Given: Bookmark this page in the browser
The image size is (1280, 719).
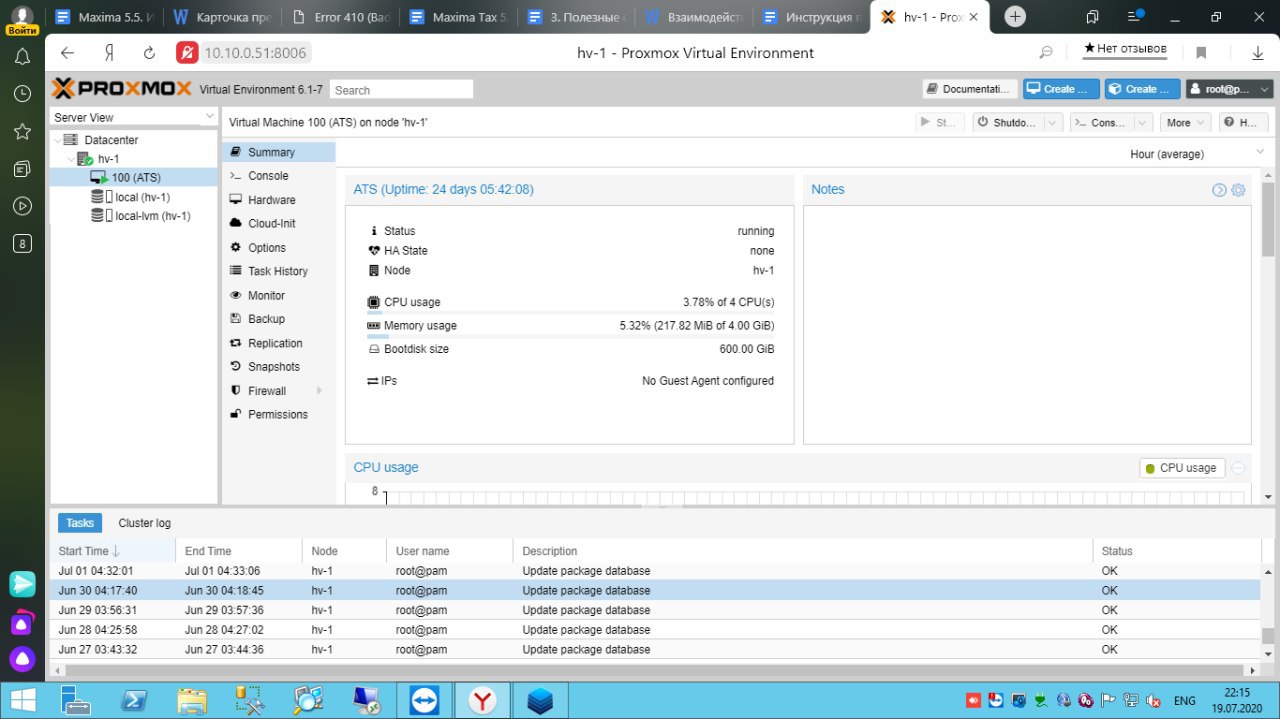Looking at the screenshot, I should 1201,53.
